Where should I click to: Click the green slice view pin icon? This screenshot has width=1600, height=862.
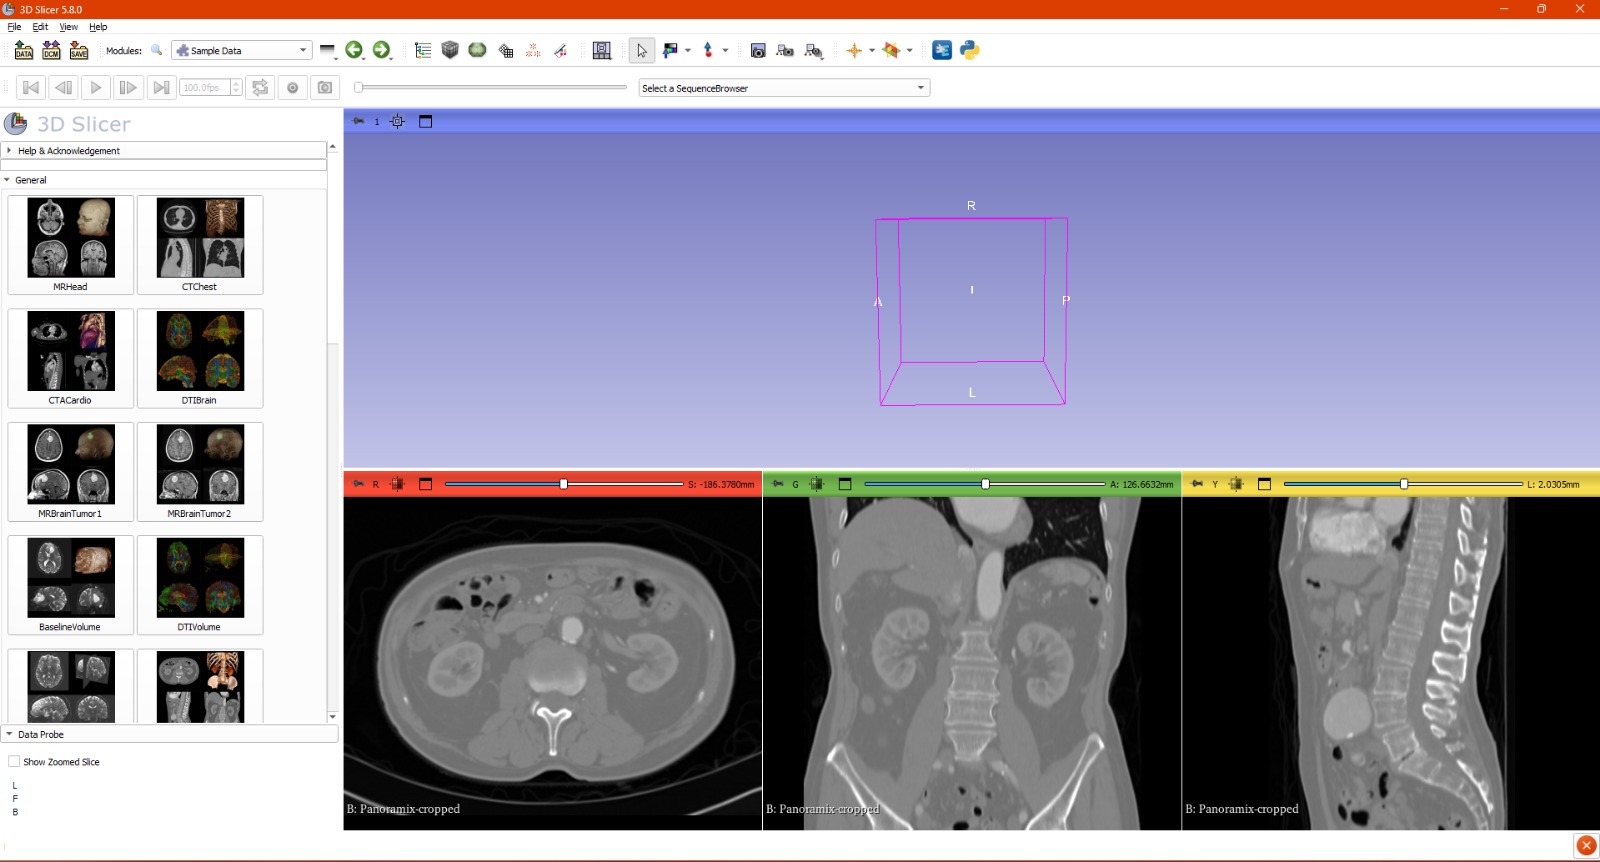coord(778,484)
